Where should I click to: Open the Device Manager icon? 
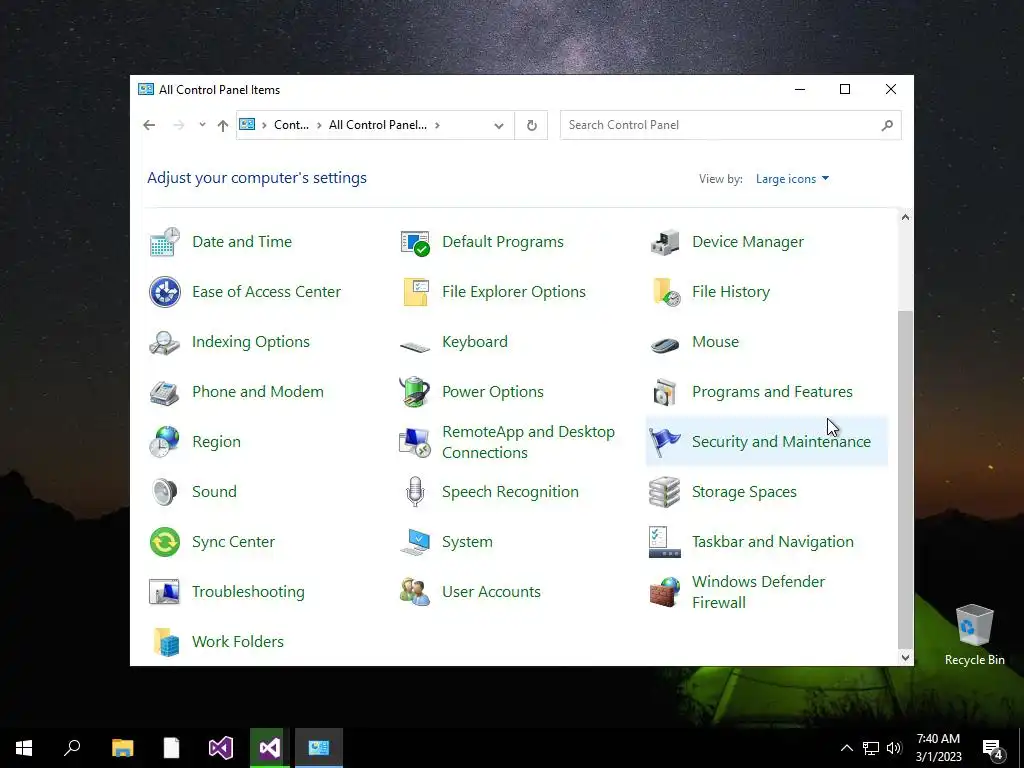tap(665, 242)
